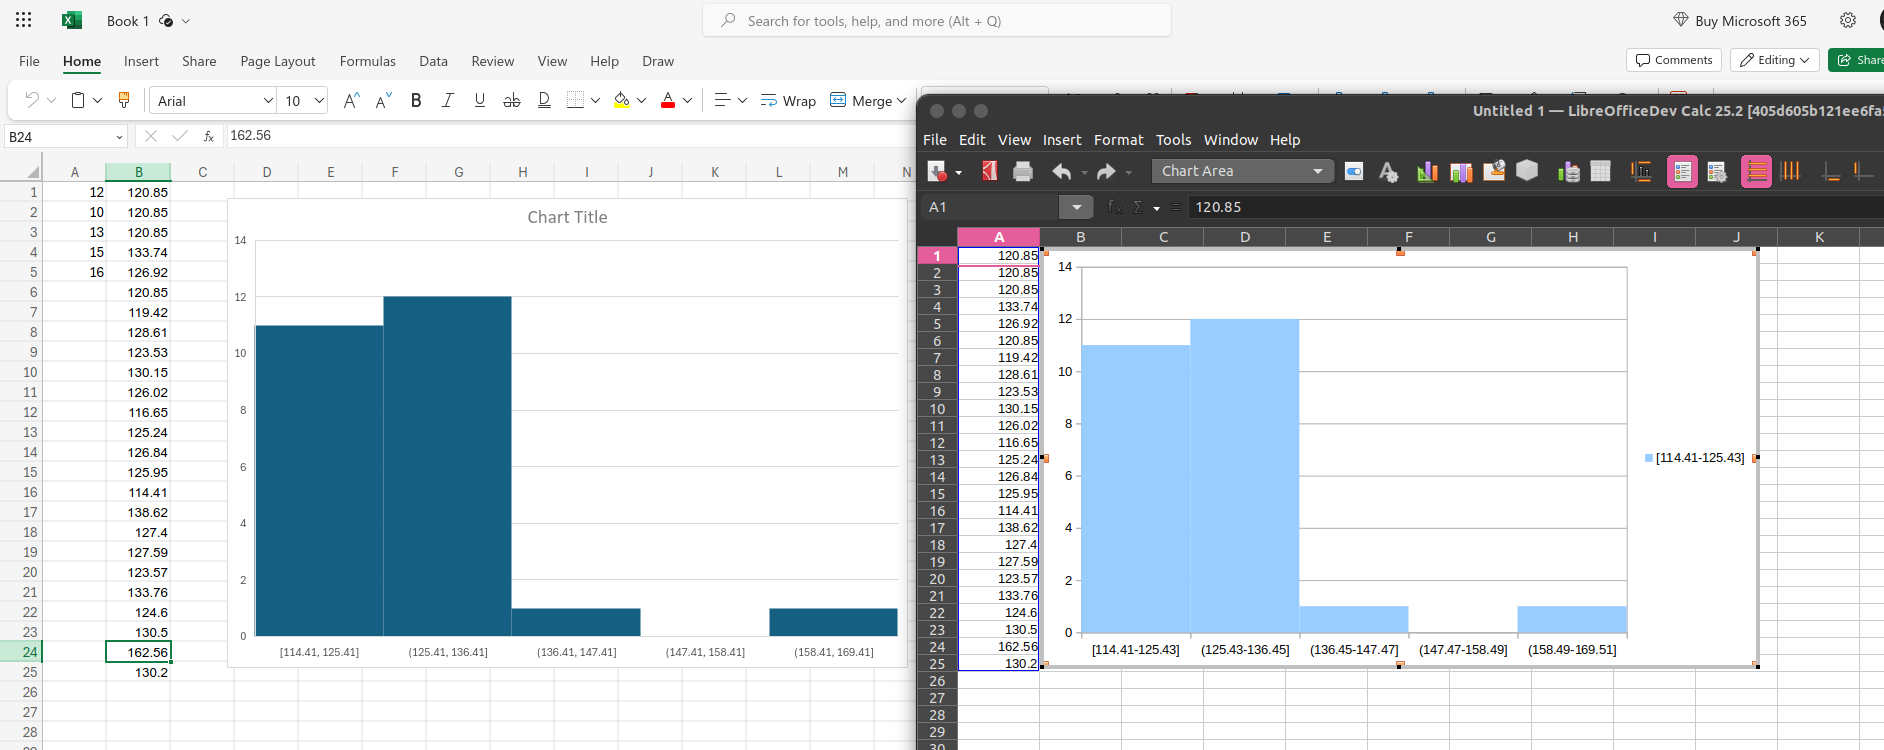Open the borders dropdown arrow
This screenshot has width=1884, height=750.
tap(595, 100)
